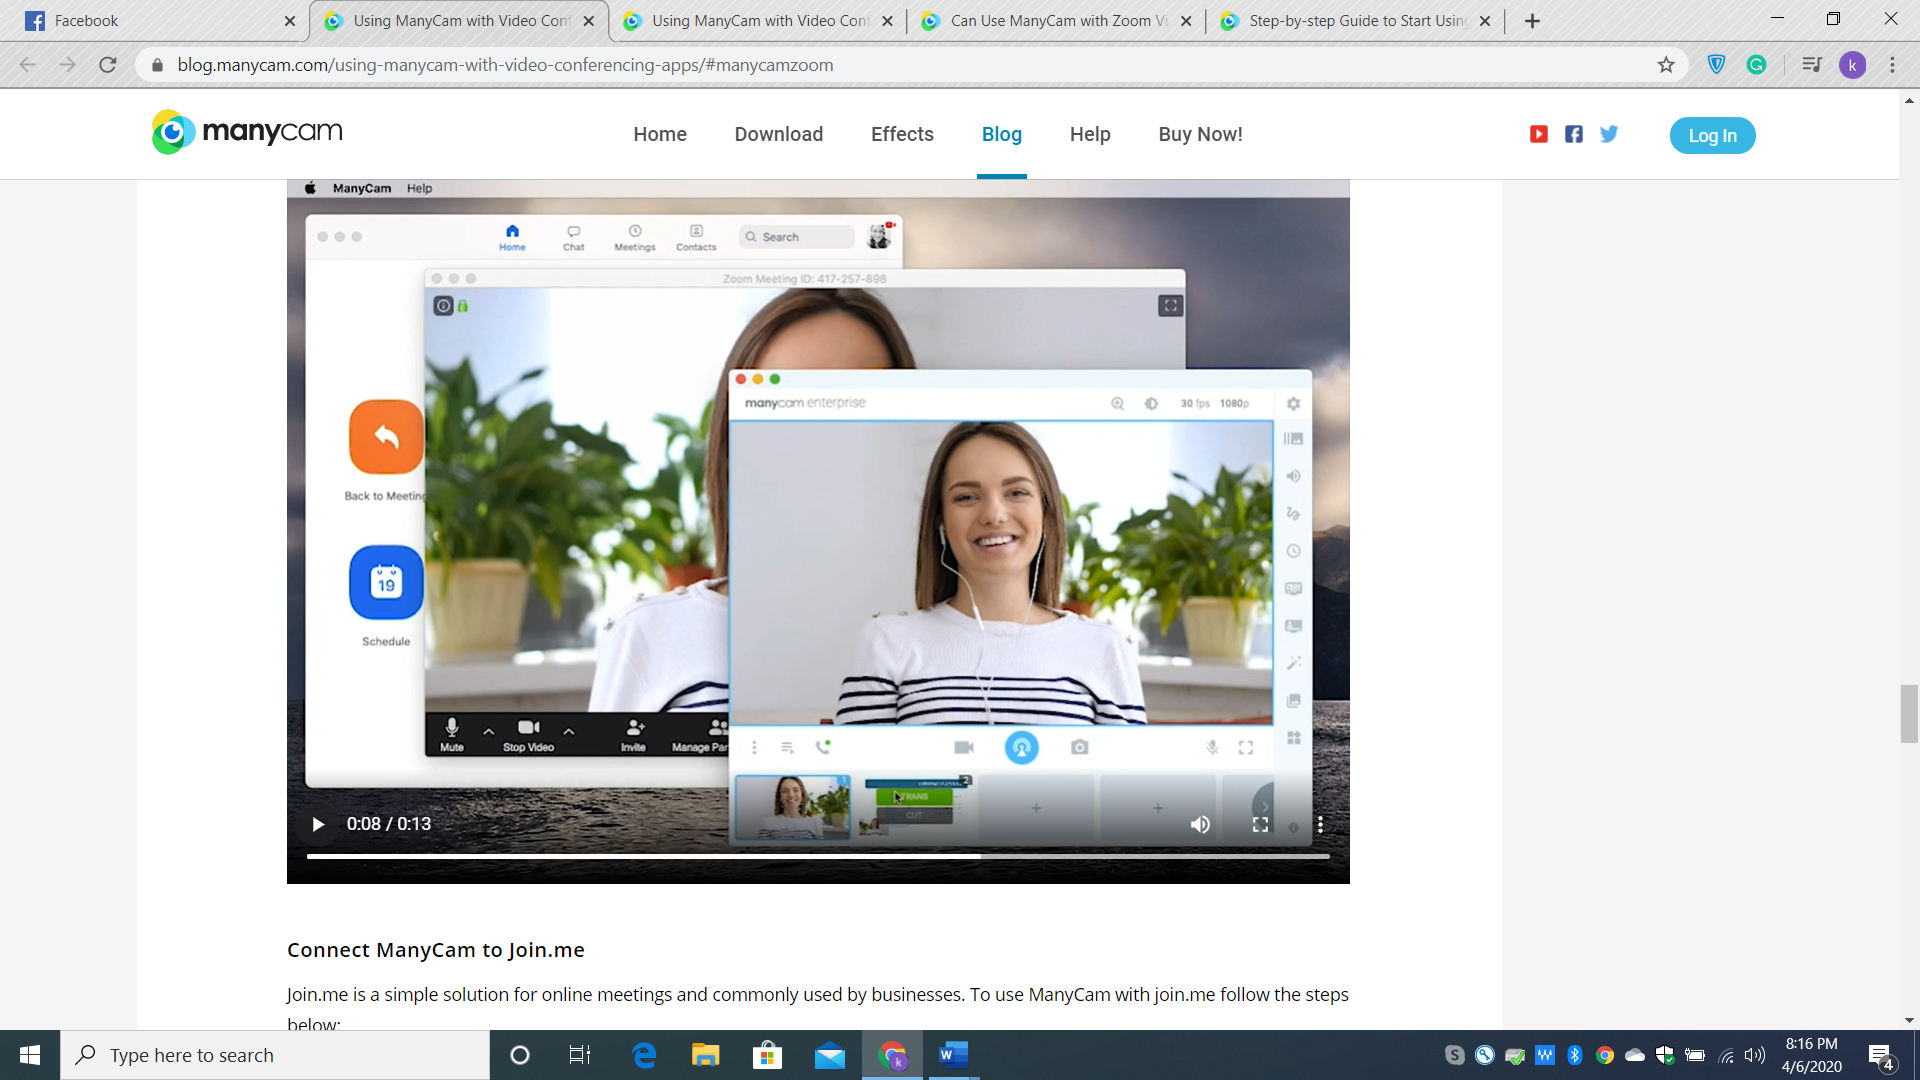1920x1080 pixels.
Task: Click the ManyCam logo
Action: tap(247, 132)
